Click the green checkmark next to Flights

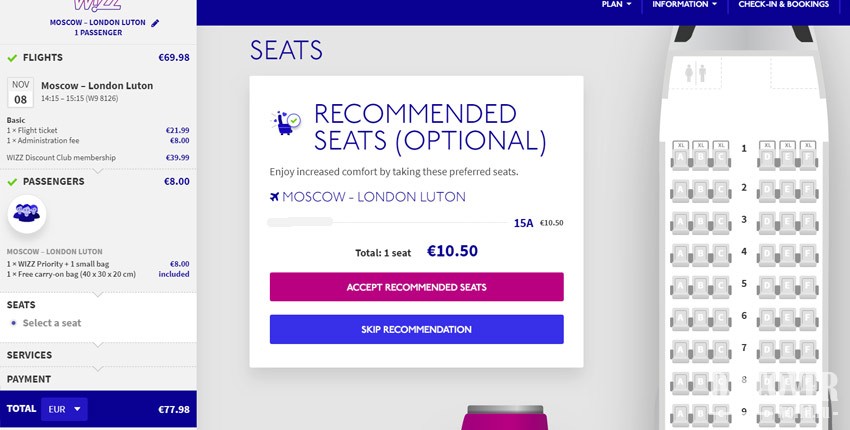[x=12, y=58]
